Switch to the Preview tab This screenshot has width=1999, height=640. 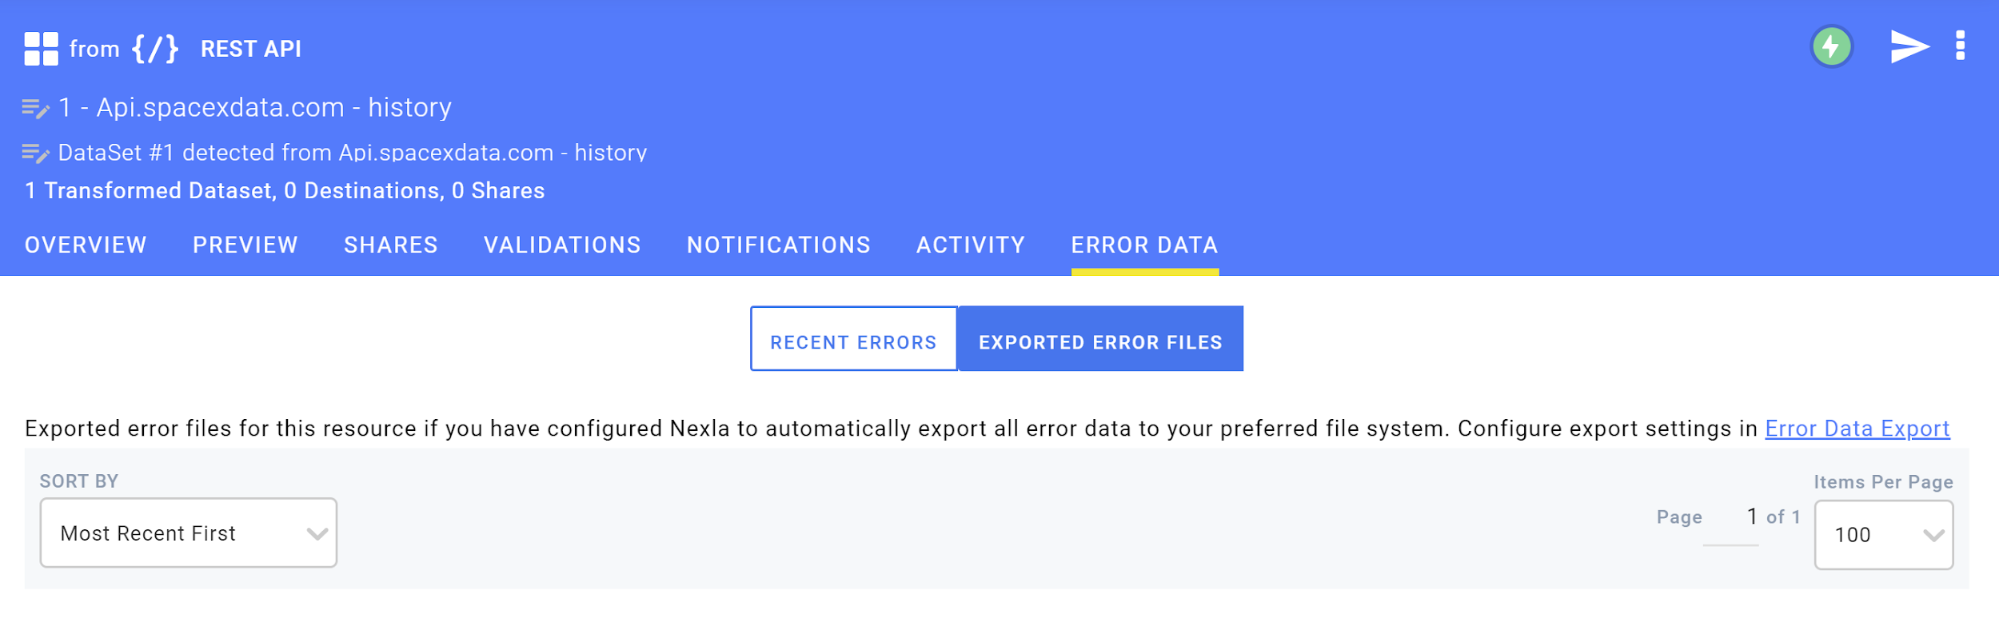point(245,245)
